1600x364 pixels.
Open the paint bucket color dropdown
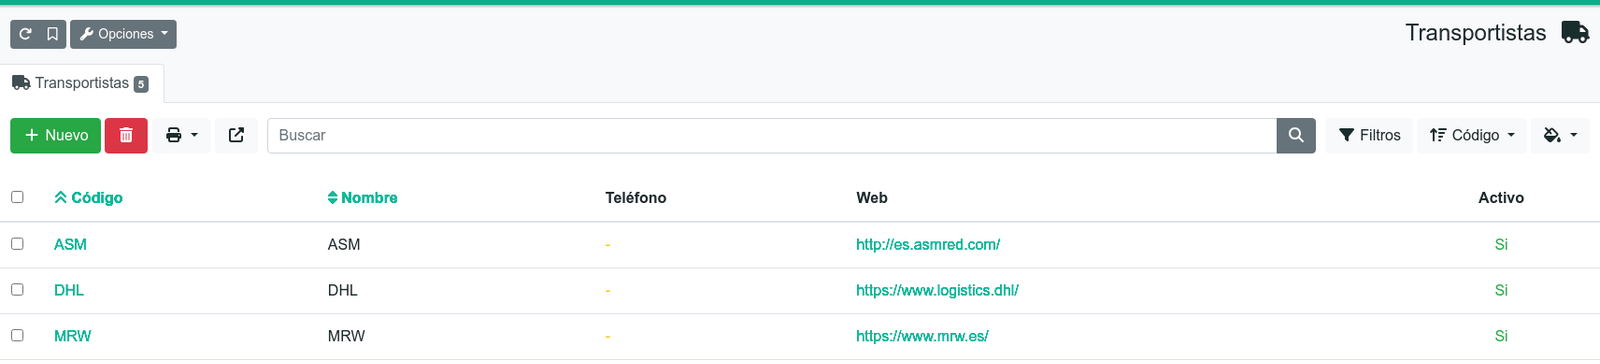tap(1560, 135)
